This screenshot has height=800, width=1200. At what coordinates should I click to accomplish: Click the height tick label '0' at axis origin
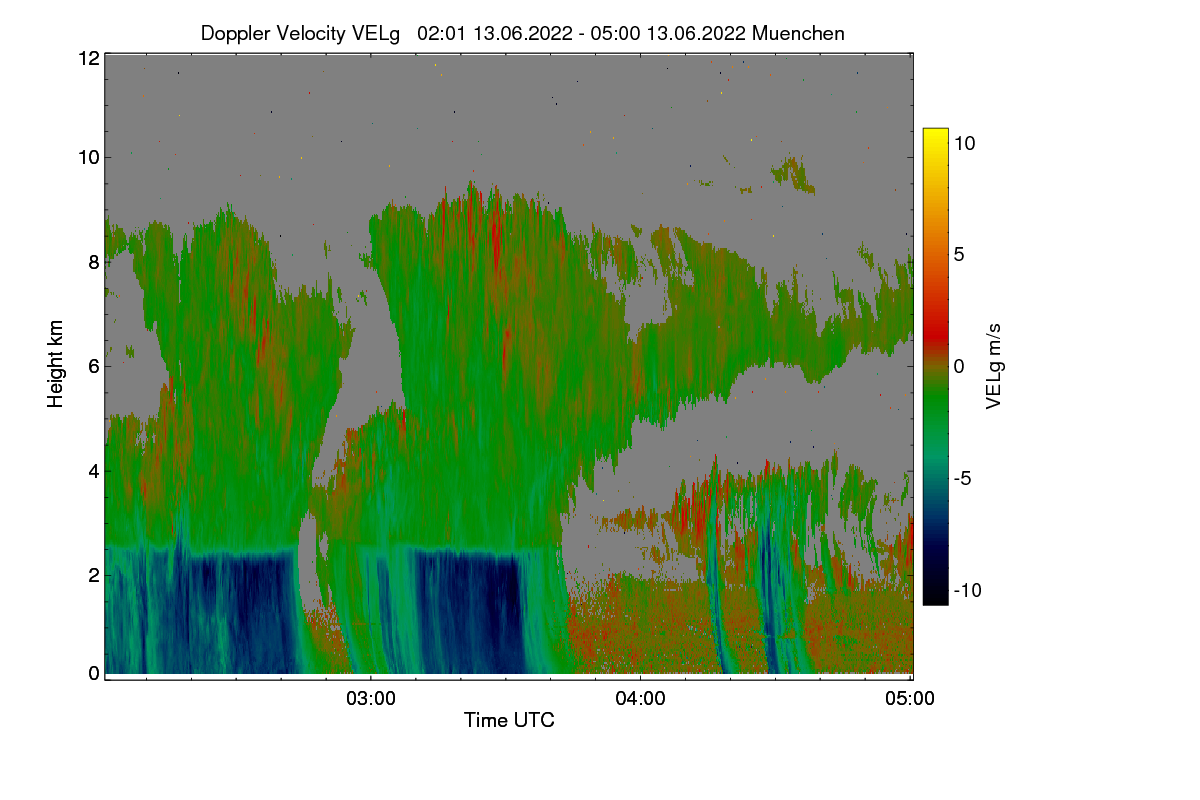click(93, 673)
